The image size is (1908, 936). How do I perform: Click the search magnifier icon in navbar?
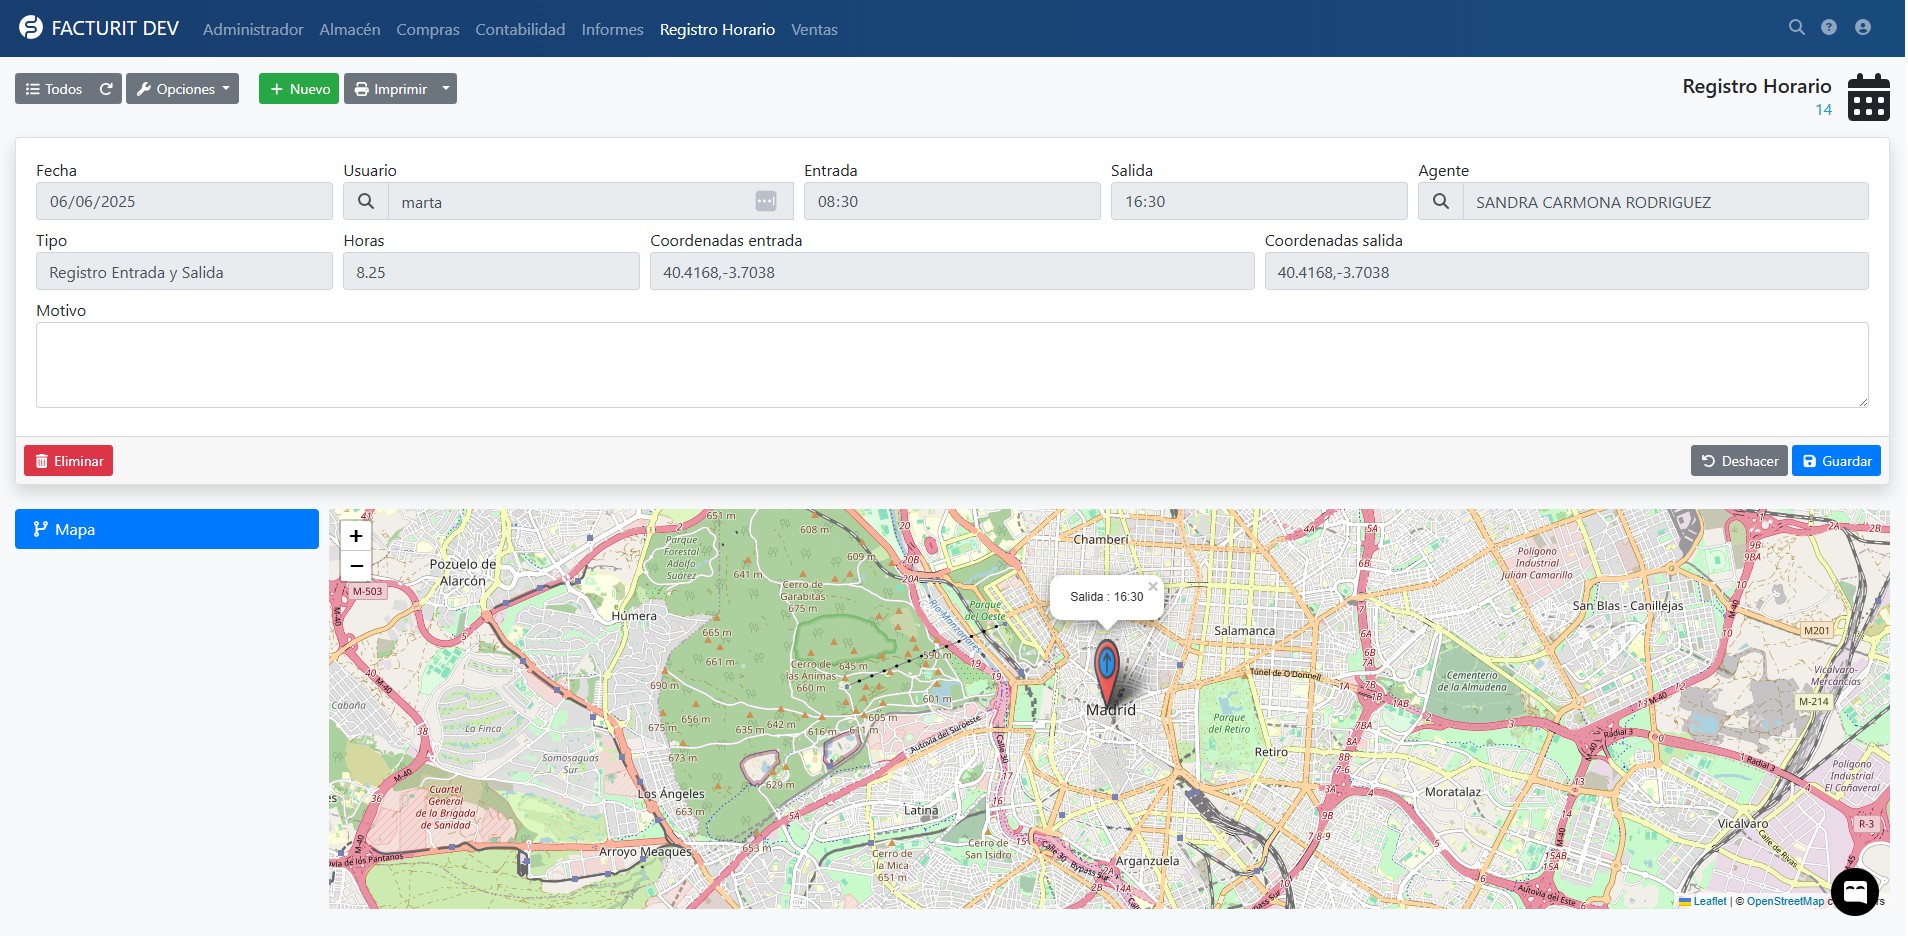[x=1796, y=28]
